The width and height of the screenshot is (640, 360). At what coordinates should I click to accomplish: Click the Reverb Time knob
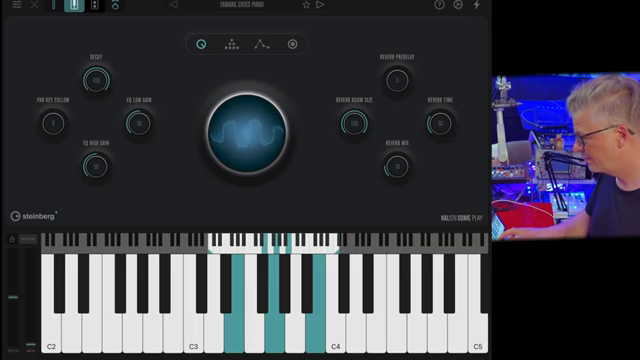pyautogui.click(x=440, y=123)
